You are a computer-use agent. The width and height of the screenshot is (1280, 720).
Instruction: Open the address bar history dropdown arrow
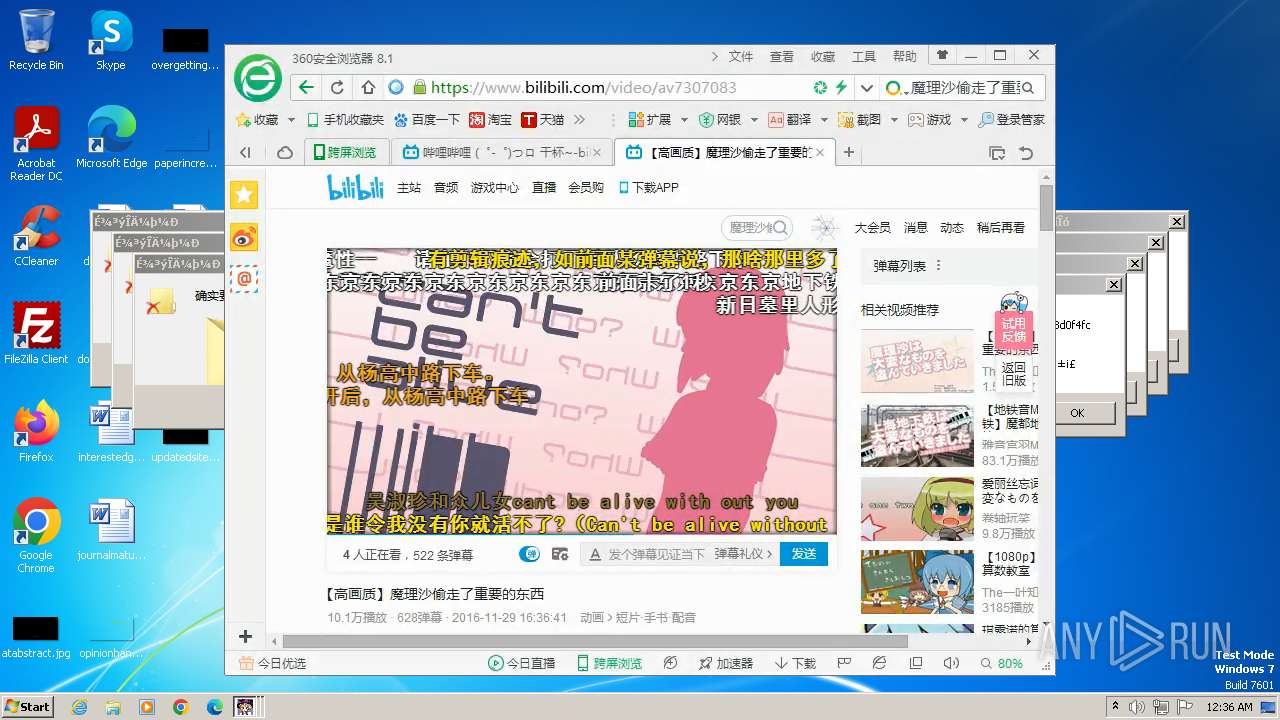pos(866,87)
